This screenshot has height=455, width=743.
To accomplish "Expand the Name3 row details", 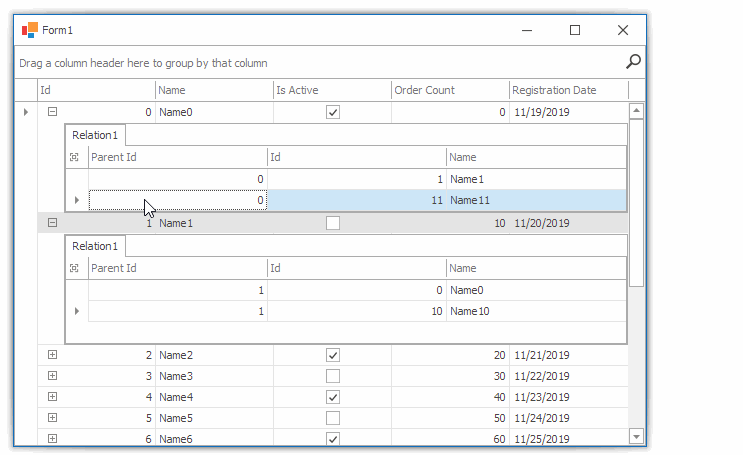I will [x=53, y=375].
